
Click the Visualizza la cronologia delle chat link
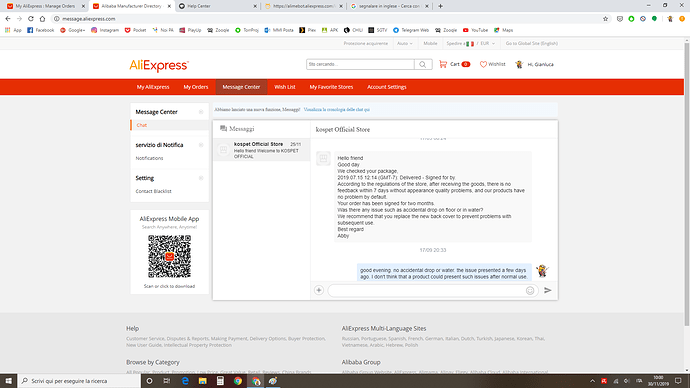click(x=337, y=110)
